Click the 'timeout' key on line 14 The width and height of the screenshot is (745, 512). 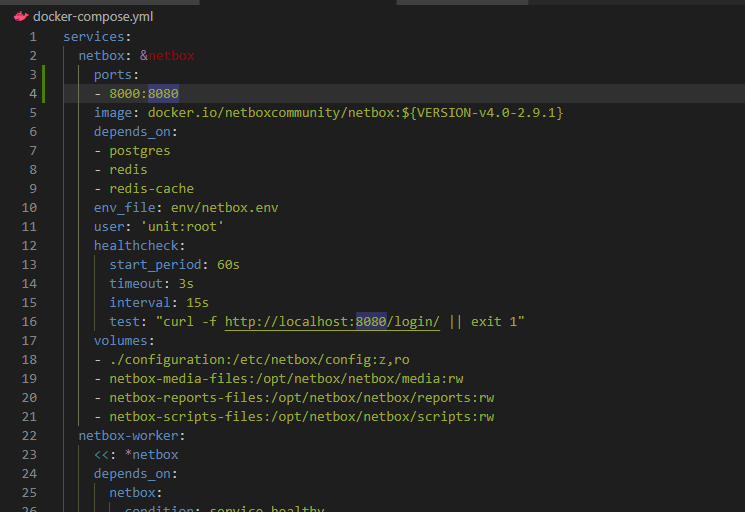[x=136, y=284]
